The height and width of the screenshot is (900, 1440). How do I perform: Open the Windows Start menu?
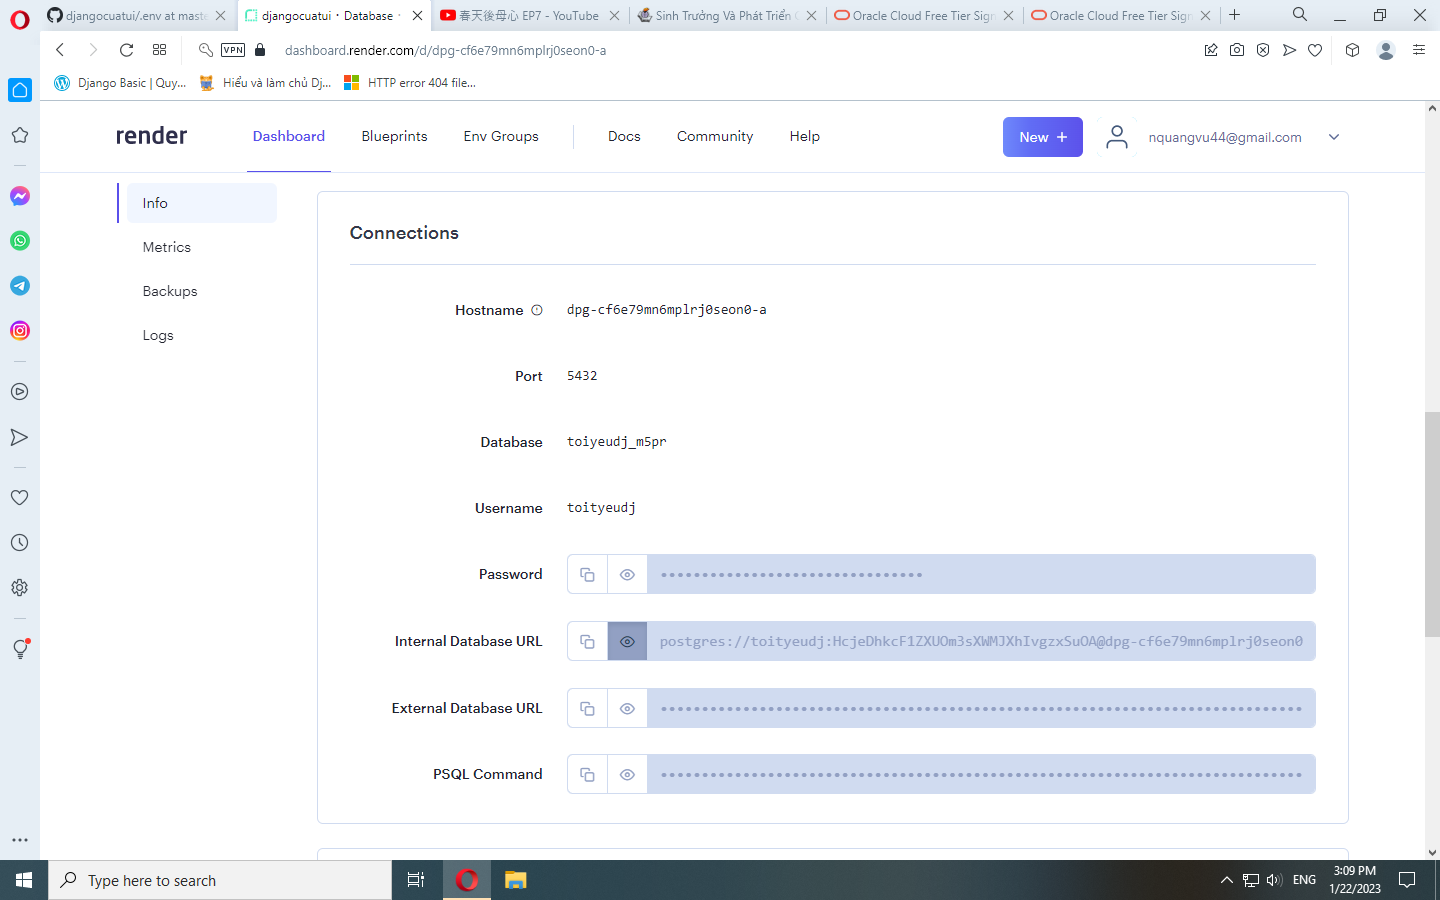click(x=24, y=880)
